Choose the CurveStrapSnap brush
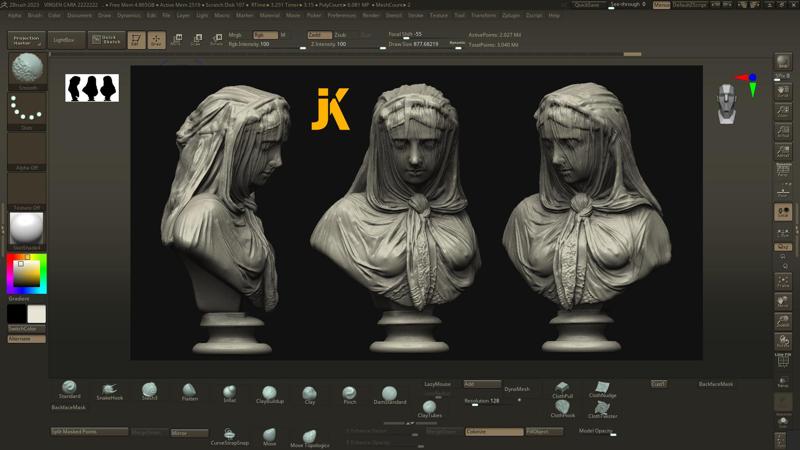 point(230,437)
